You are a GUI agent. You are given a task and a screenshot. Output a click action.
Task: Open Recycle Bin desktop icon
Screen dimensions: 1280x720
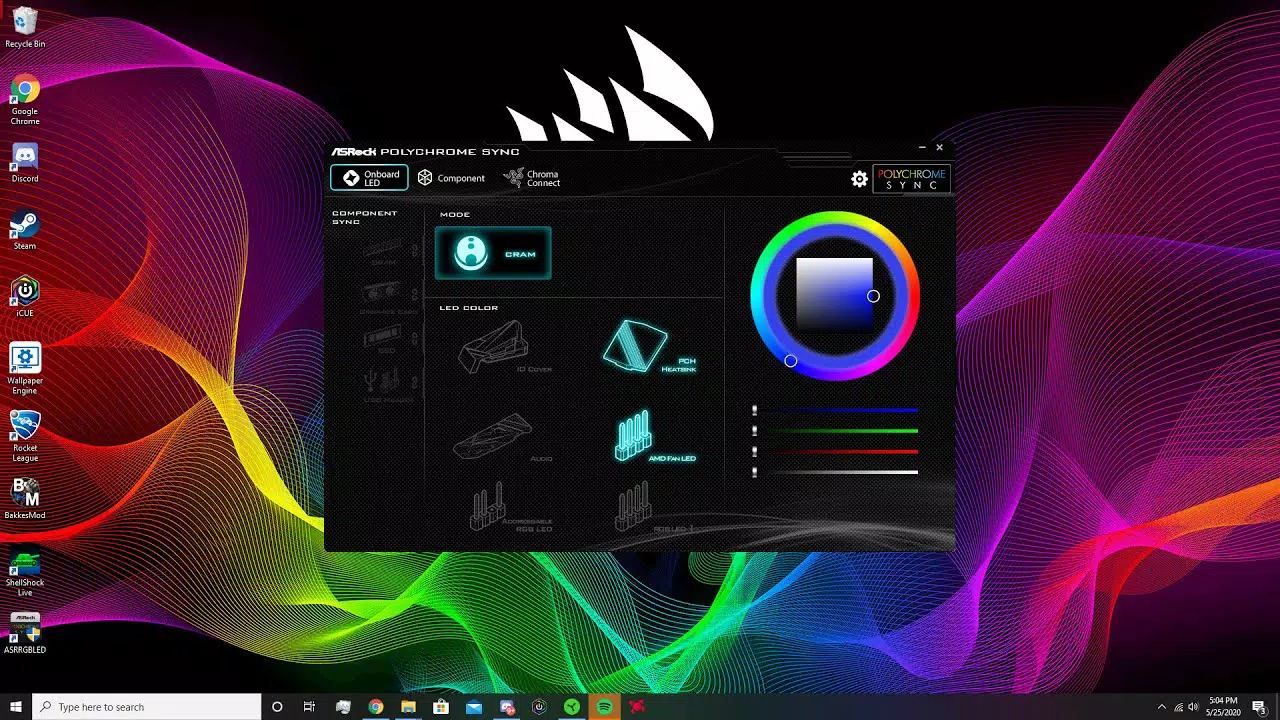(25, 29)
